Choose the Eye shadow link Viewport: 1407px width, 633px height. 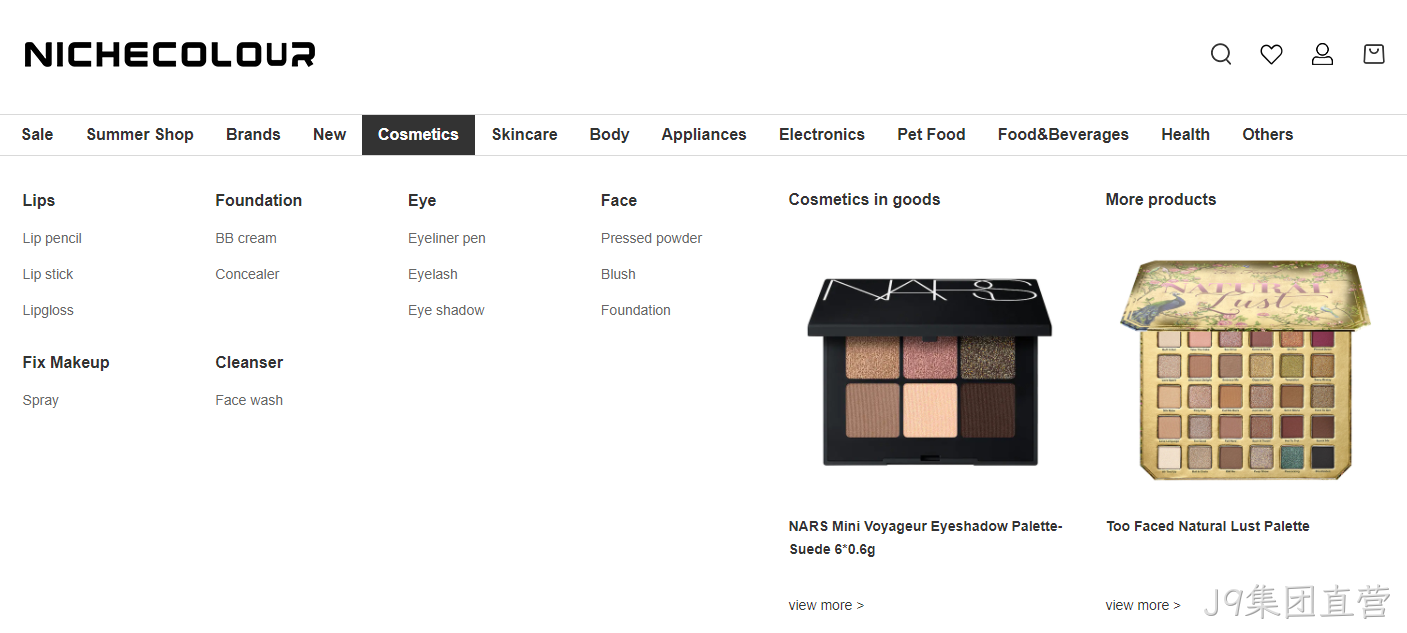(x=446, y=310)
